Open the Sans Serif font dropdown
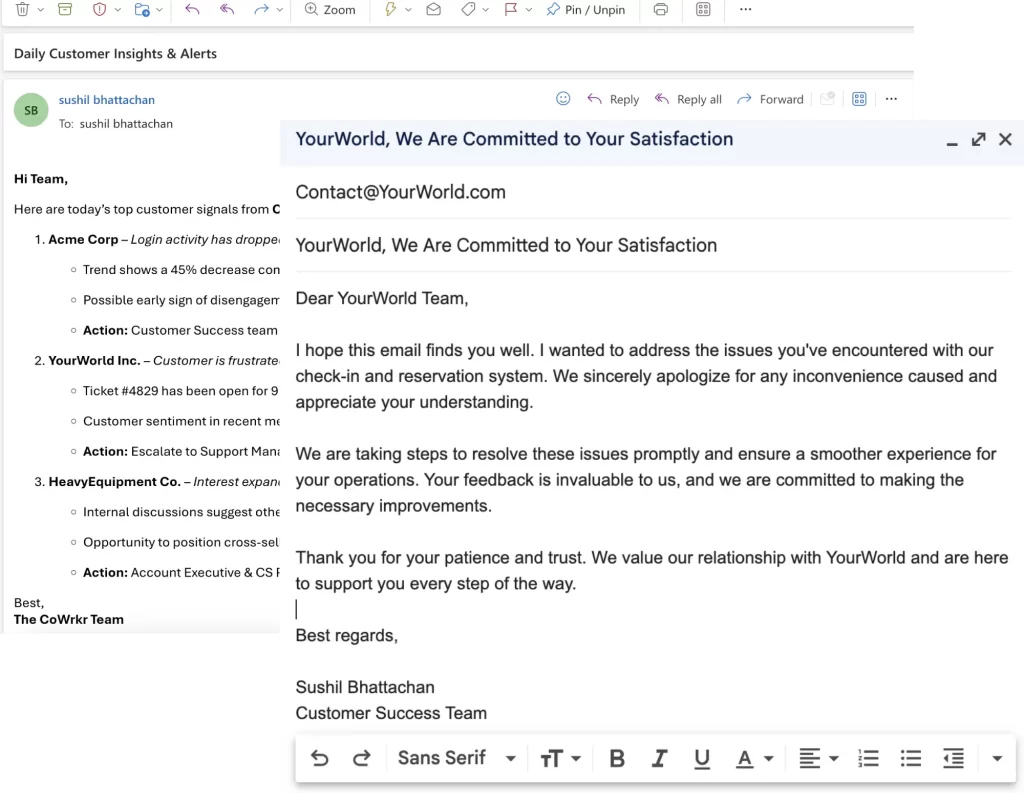The width and height of the screenshot is (1024, 800). pos(457,758)
